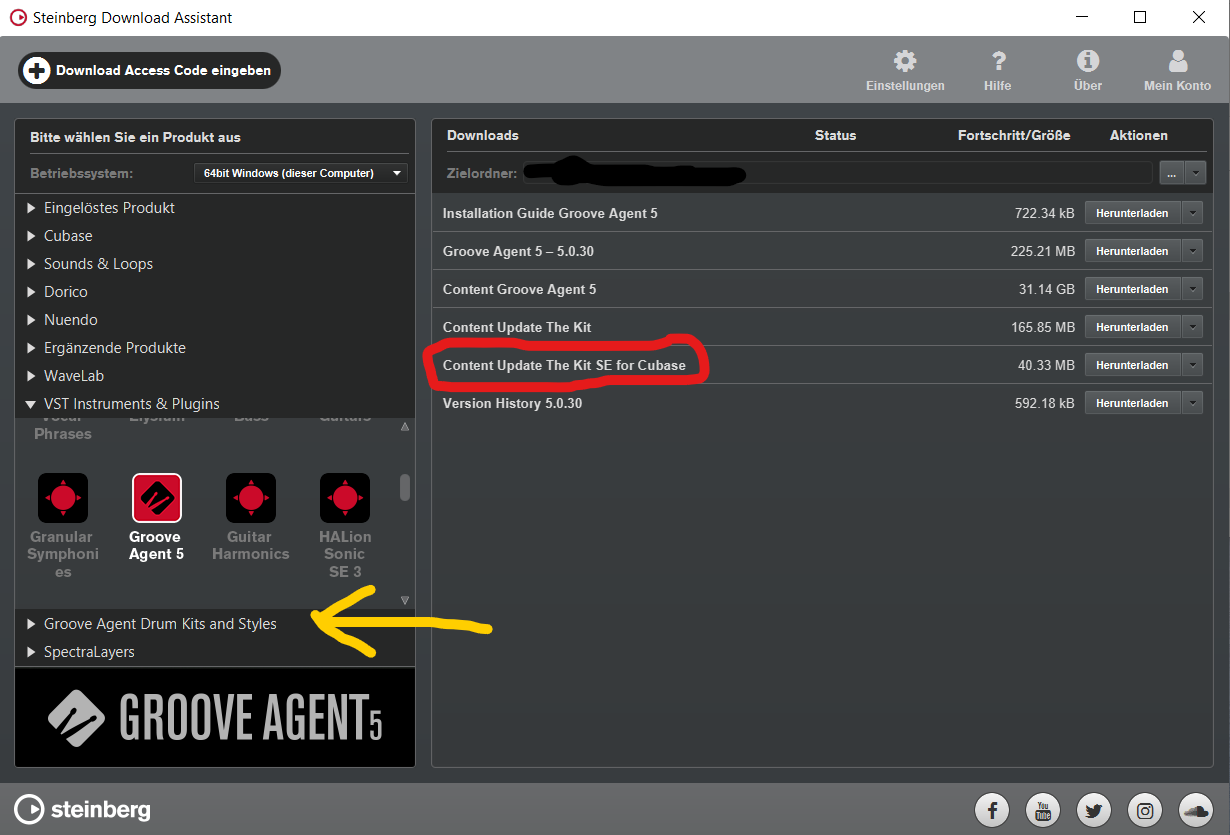The width and height of the screenshot is (1230, 835).
Task: Close the Steinberg Download Assistant window
Action: pyautogui.click(x=1199, y=18)
